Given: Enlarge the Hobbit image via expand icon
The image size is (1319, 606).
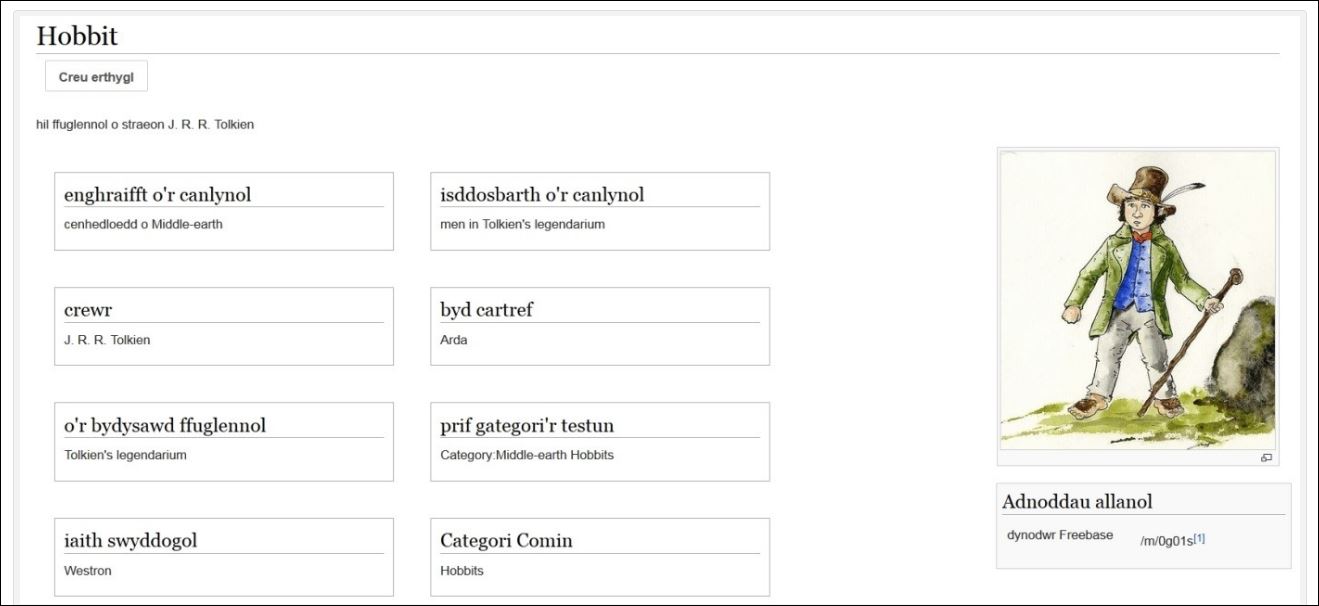Looking at the screenshot, I should pyautogui.click(x=1266, y=458).
